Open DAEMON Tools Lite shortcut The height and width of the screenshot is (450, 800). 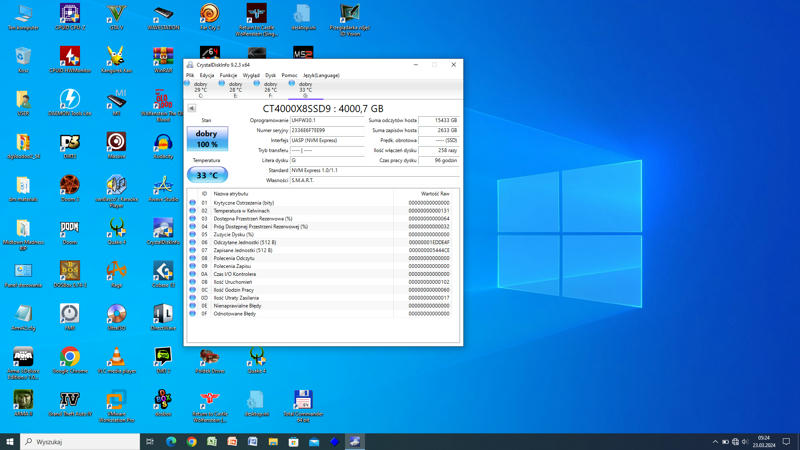70,103
